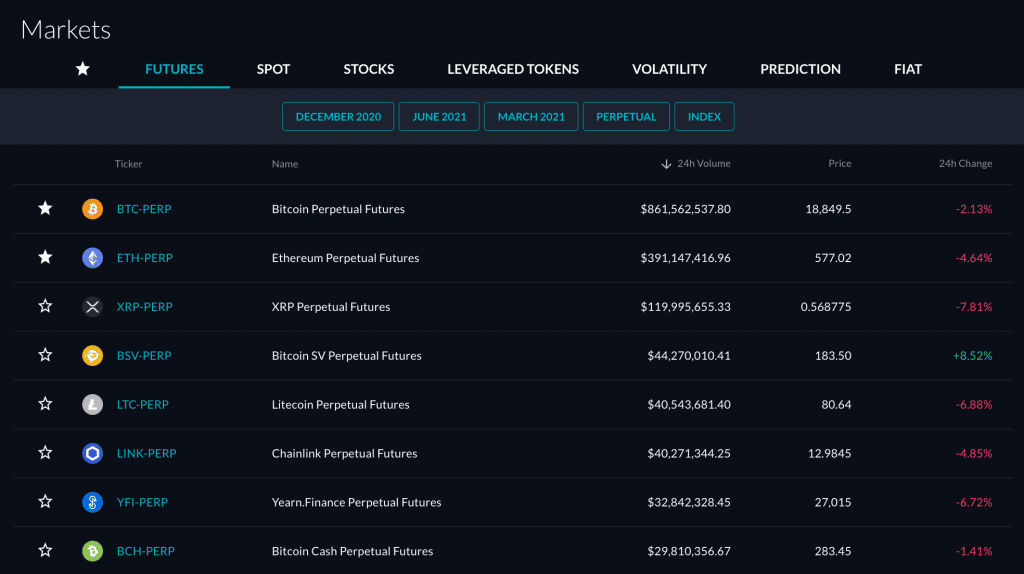This screenshot has width=1024, height=574.
Task: Click the Chainlink coin icon
Action: point(92,453)
